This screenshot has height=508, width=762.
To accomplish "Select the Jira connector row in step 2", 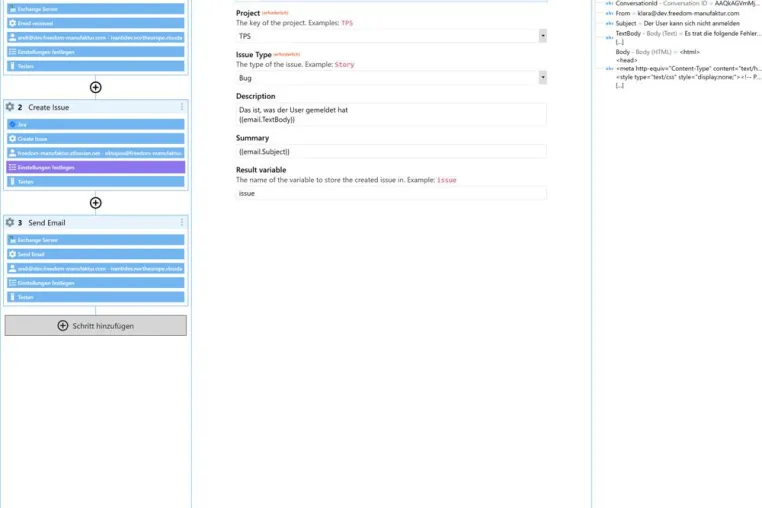I will 96,124.
